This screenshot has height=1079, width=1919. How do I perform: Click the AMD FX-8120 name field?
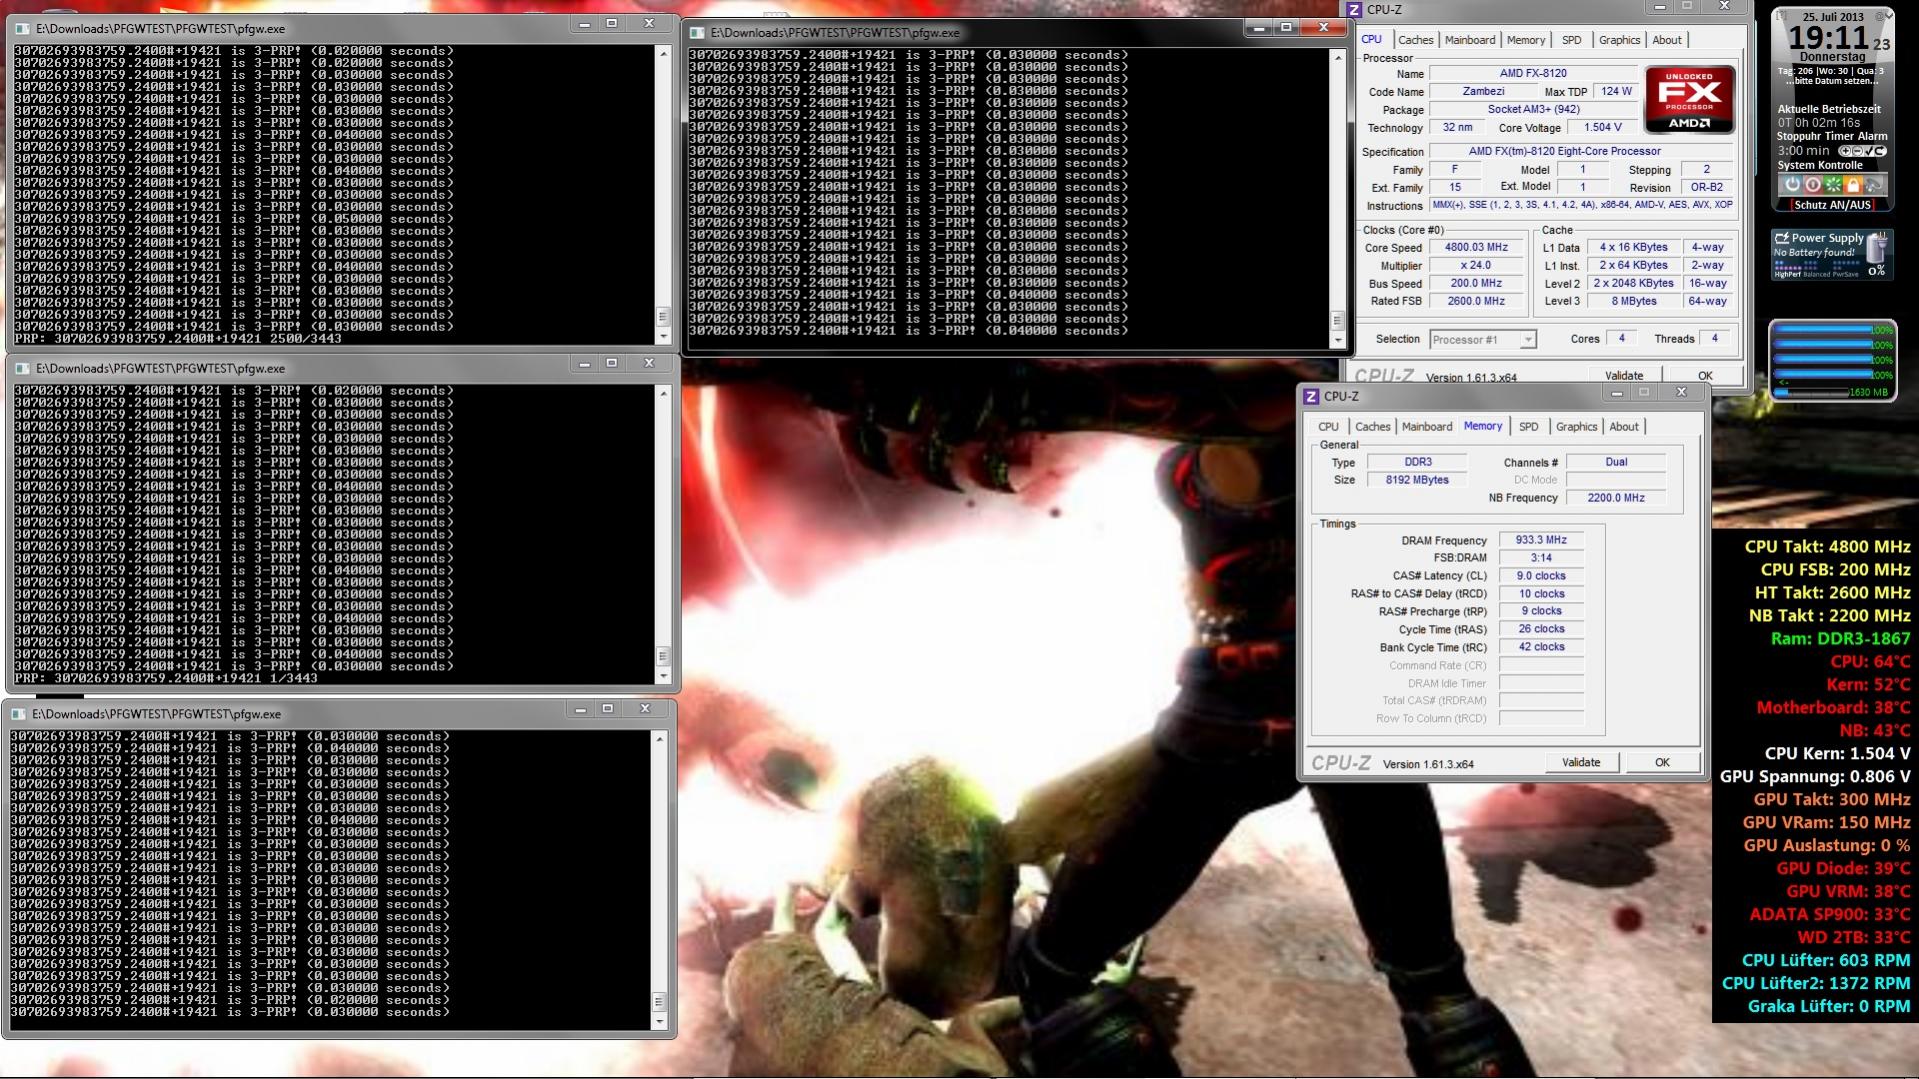(1533, 73)
